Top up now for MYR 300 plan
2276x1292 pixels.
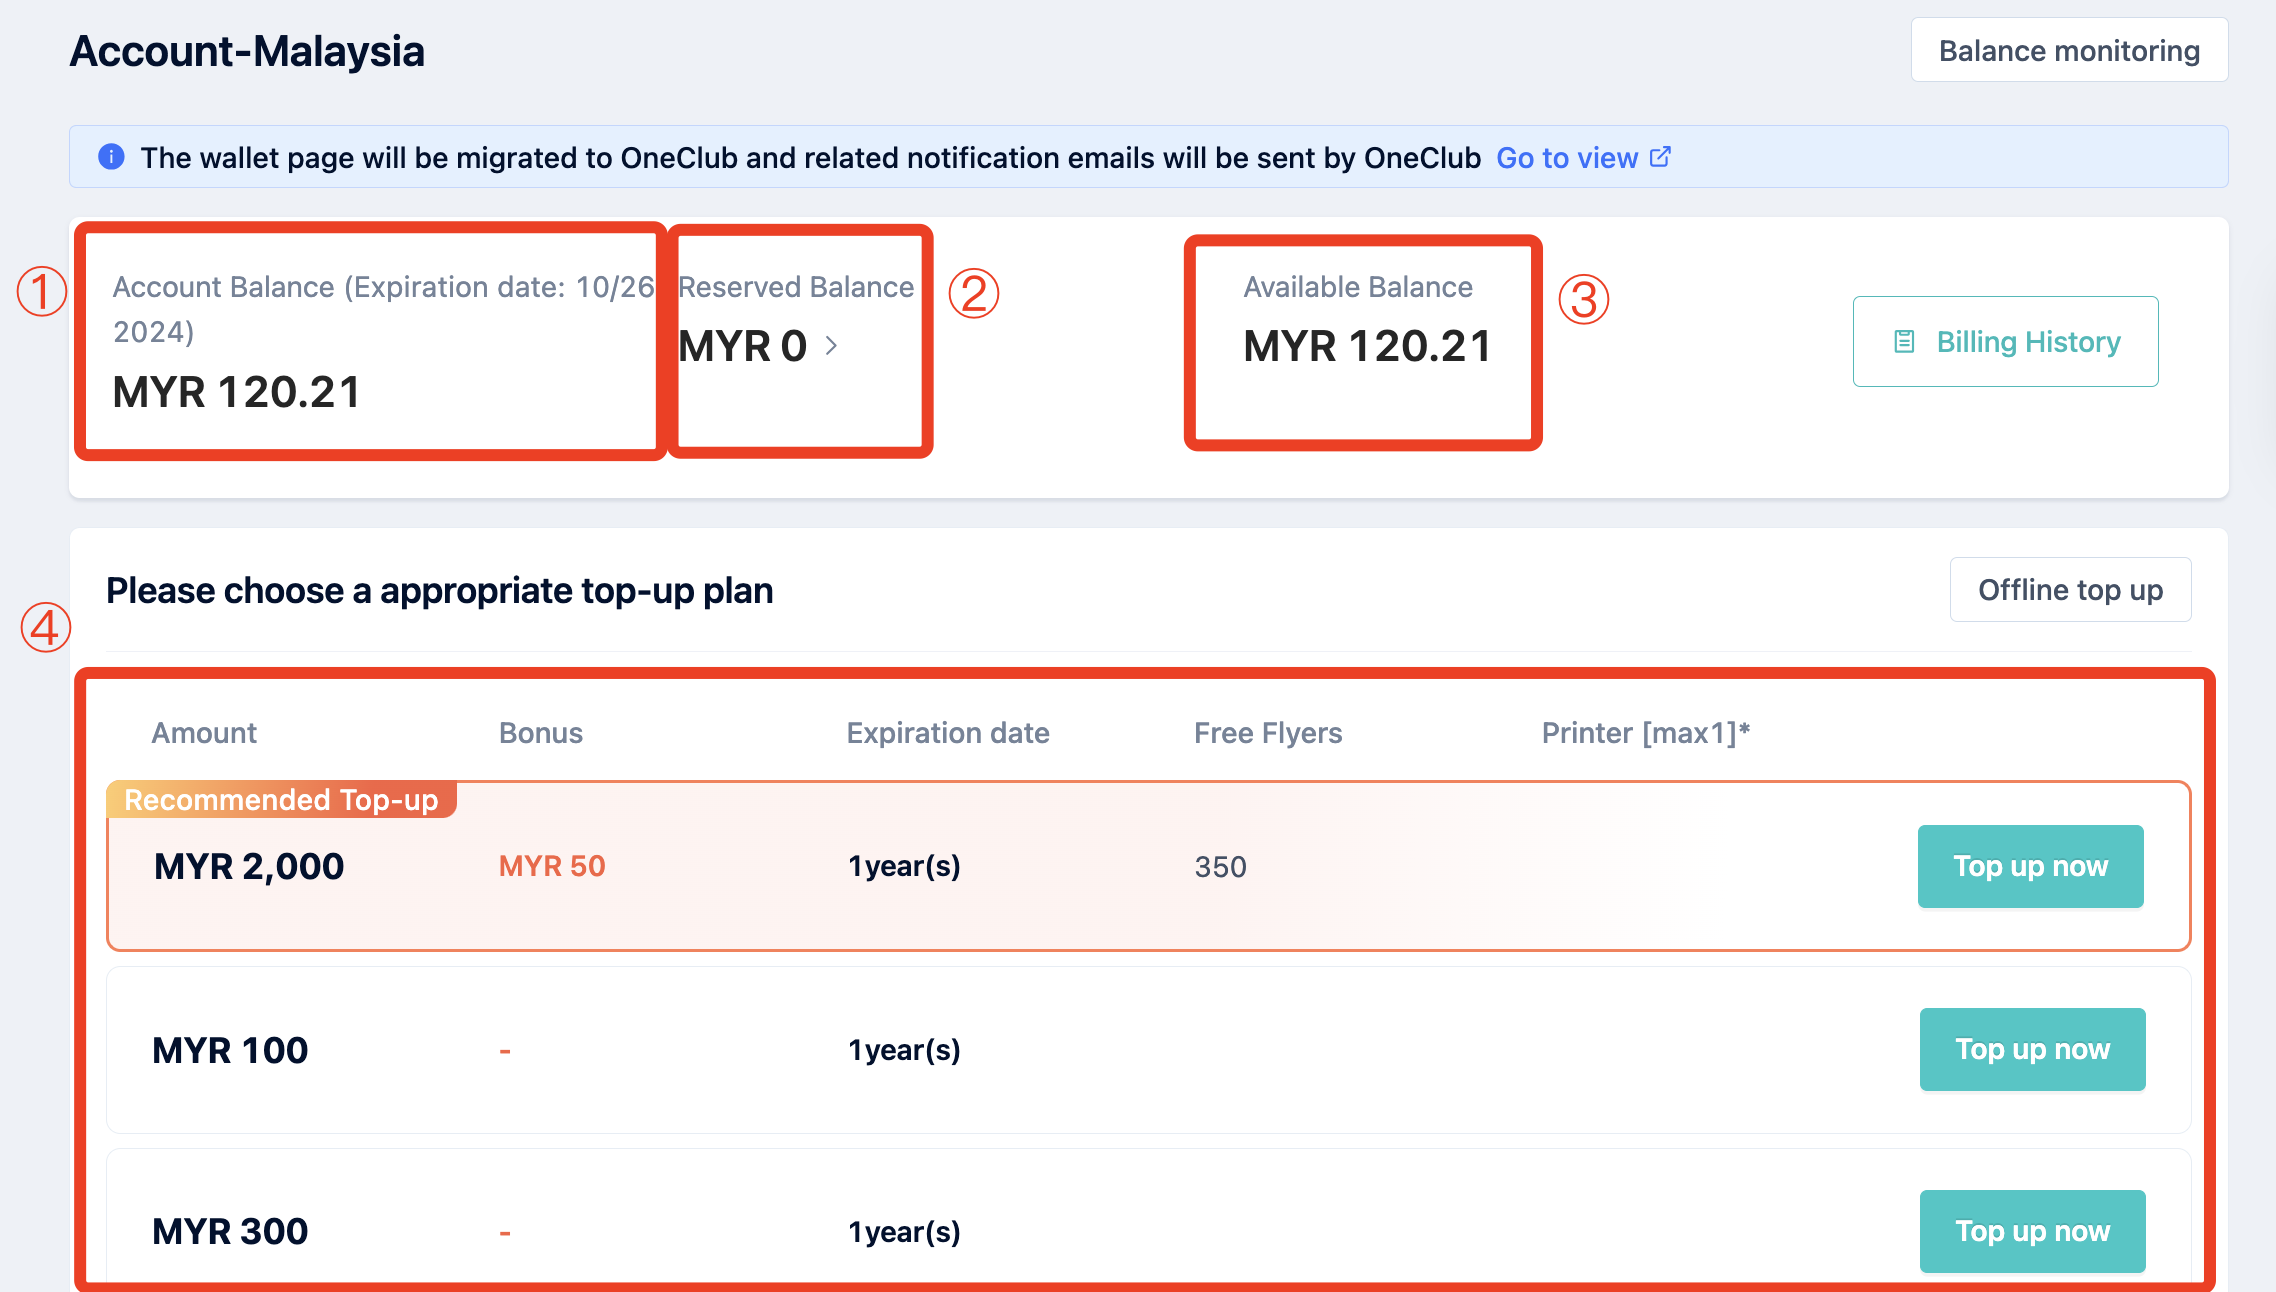[x=2032, y=1231]
